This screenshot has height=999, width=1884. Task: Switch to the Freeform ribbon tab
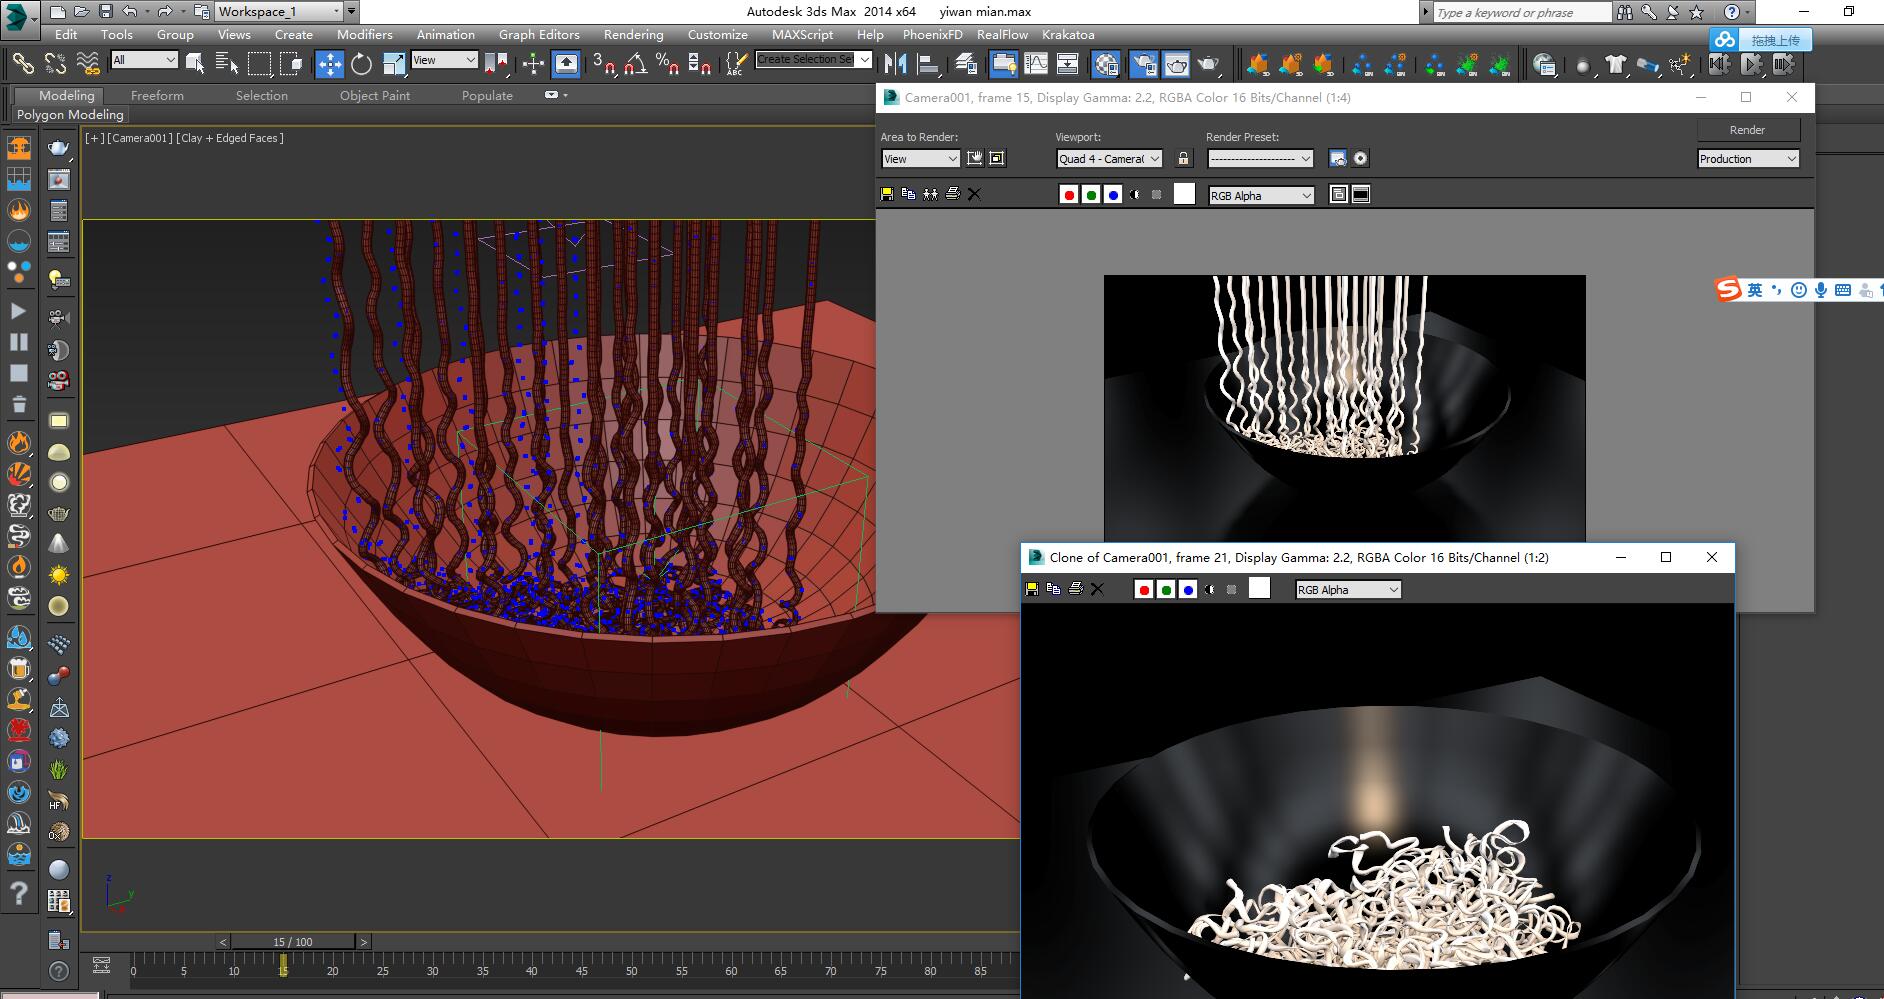coord(157,95)
